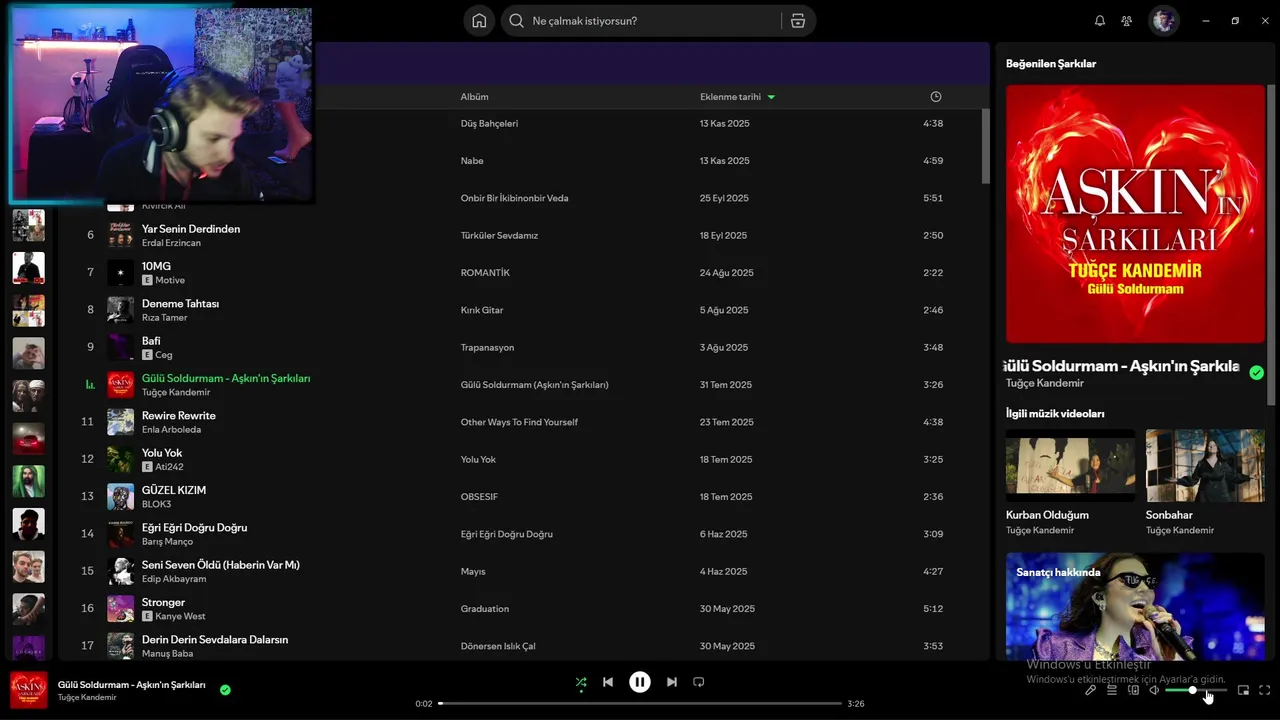Go to Spotify Home via house icon
This screenshot has width=1280, height=720.
point(479,21)
